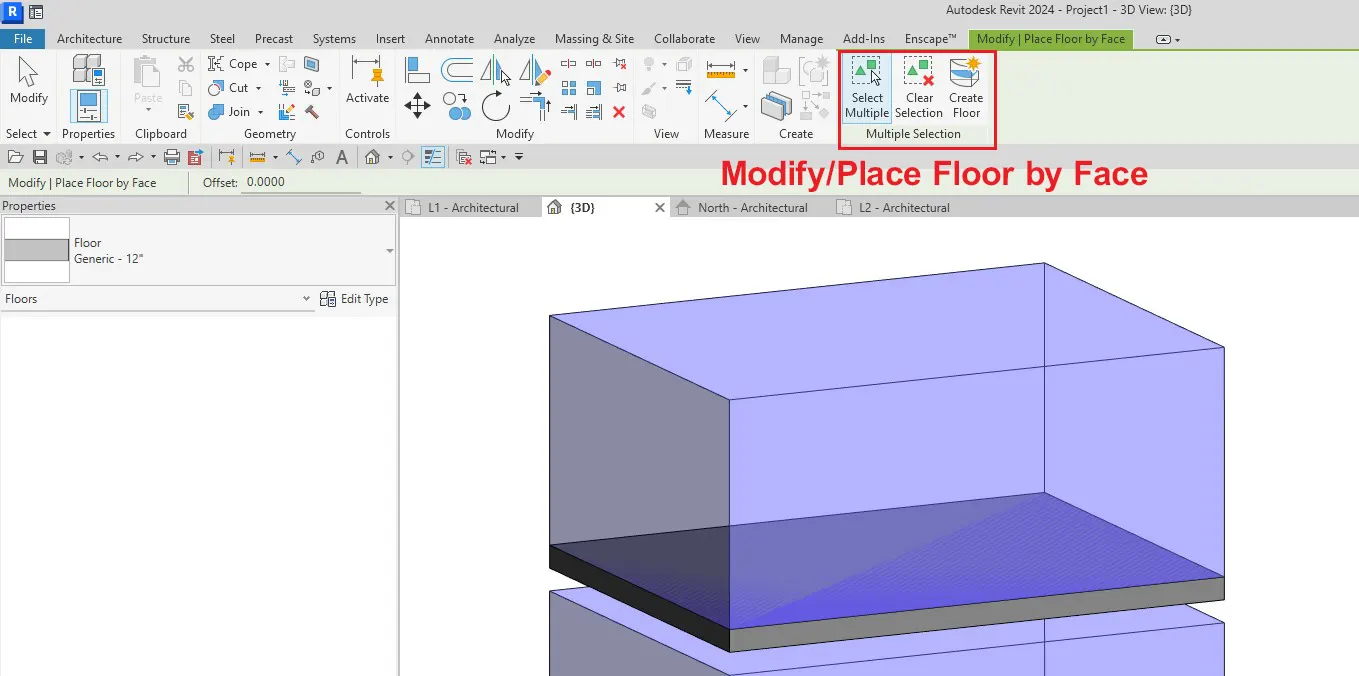Click the Close Inactive Views icon
The image size is (1359, 676).
[x=464, y=157]
